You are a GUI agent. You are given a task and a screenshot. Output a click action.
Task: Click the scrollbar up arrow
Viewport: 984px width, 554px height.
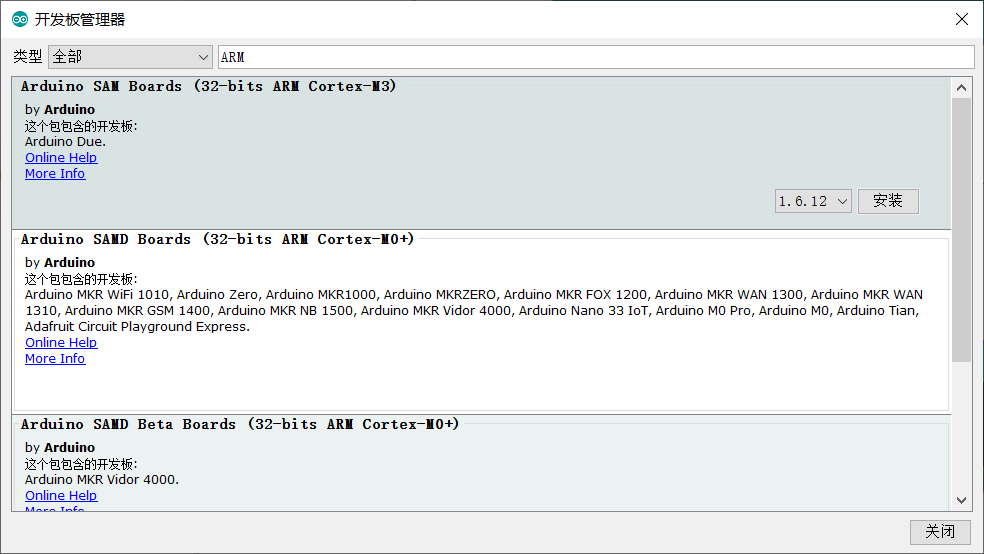point(961,88)
